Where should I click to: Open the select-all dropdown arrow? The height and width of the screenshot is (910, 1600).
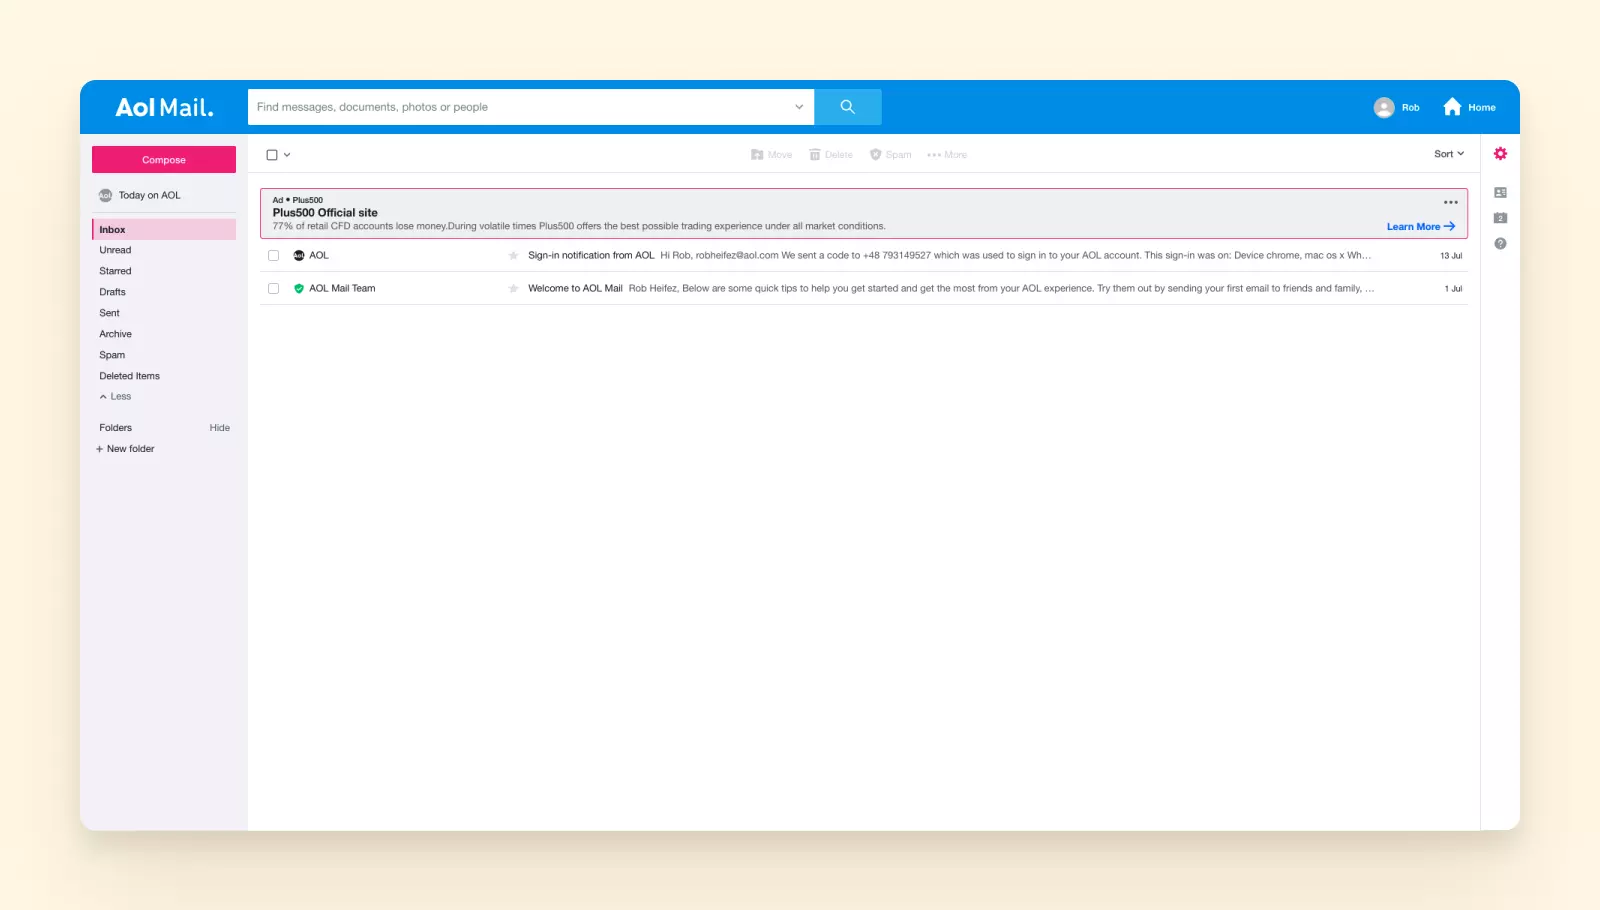pyautogui.click(x=287, y=155)
